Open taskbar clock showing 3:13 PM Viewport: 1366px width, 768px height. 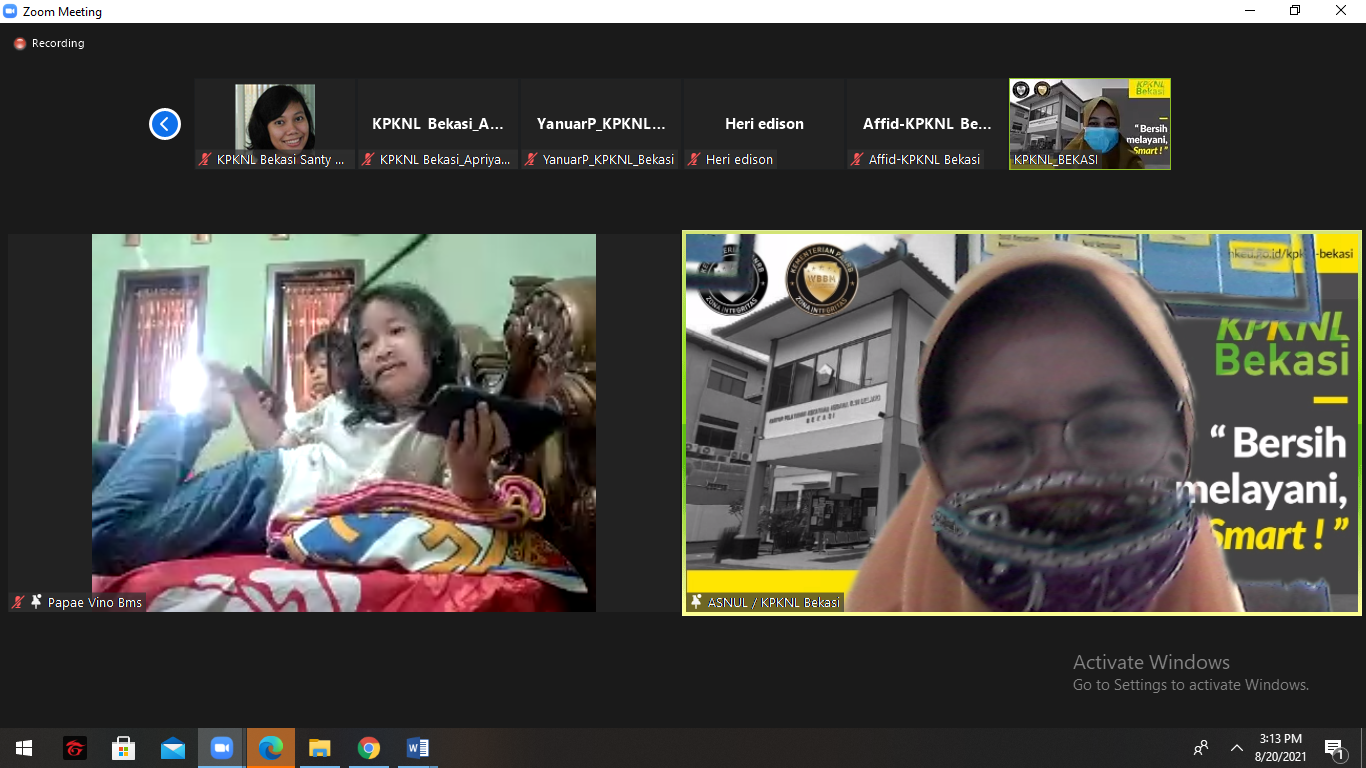pos(1281,748)
